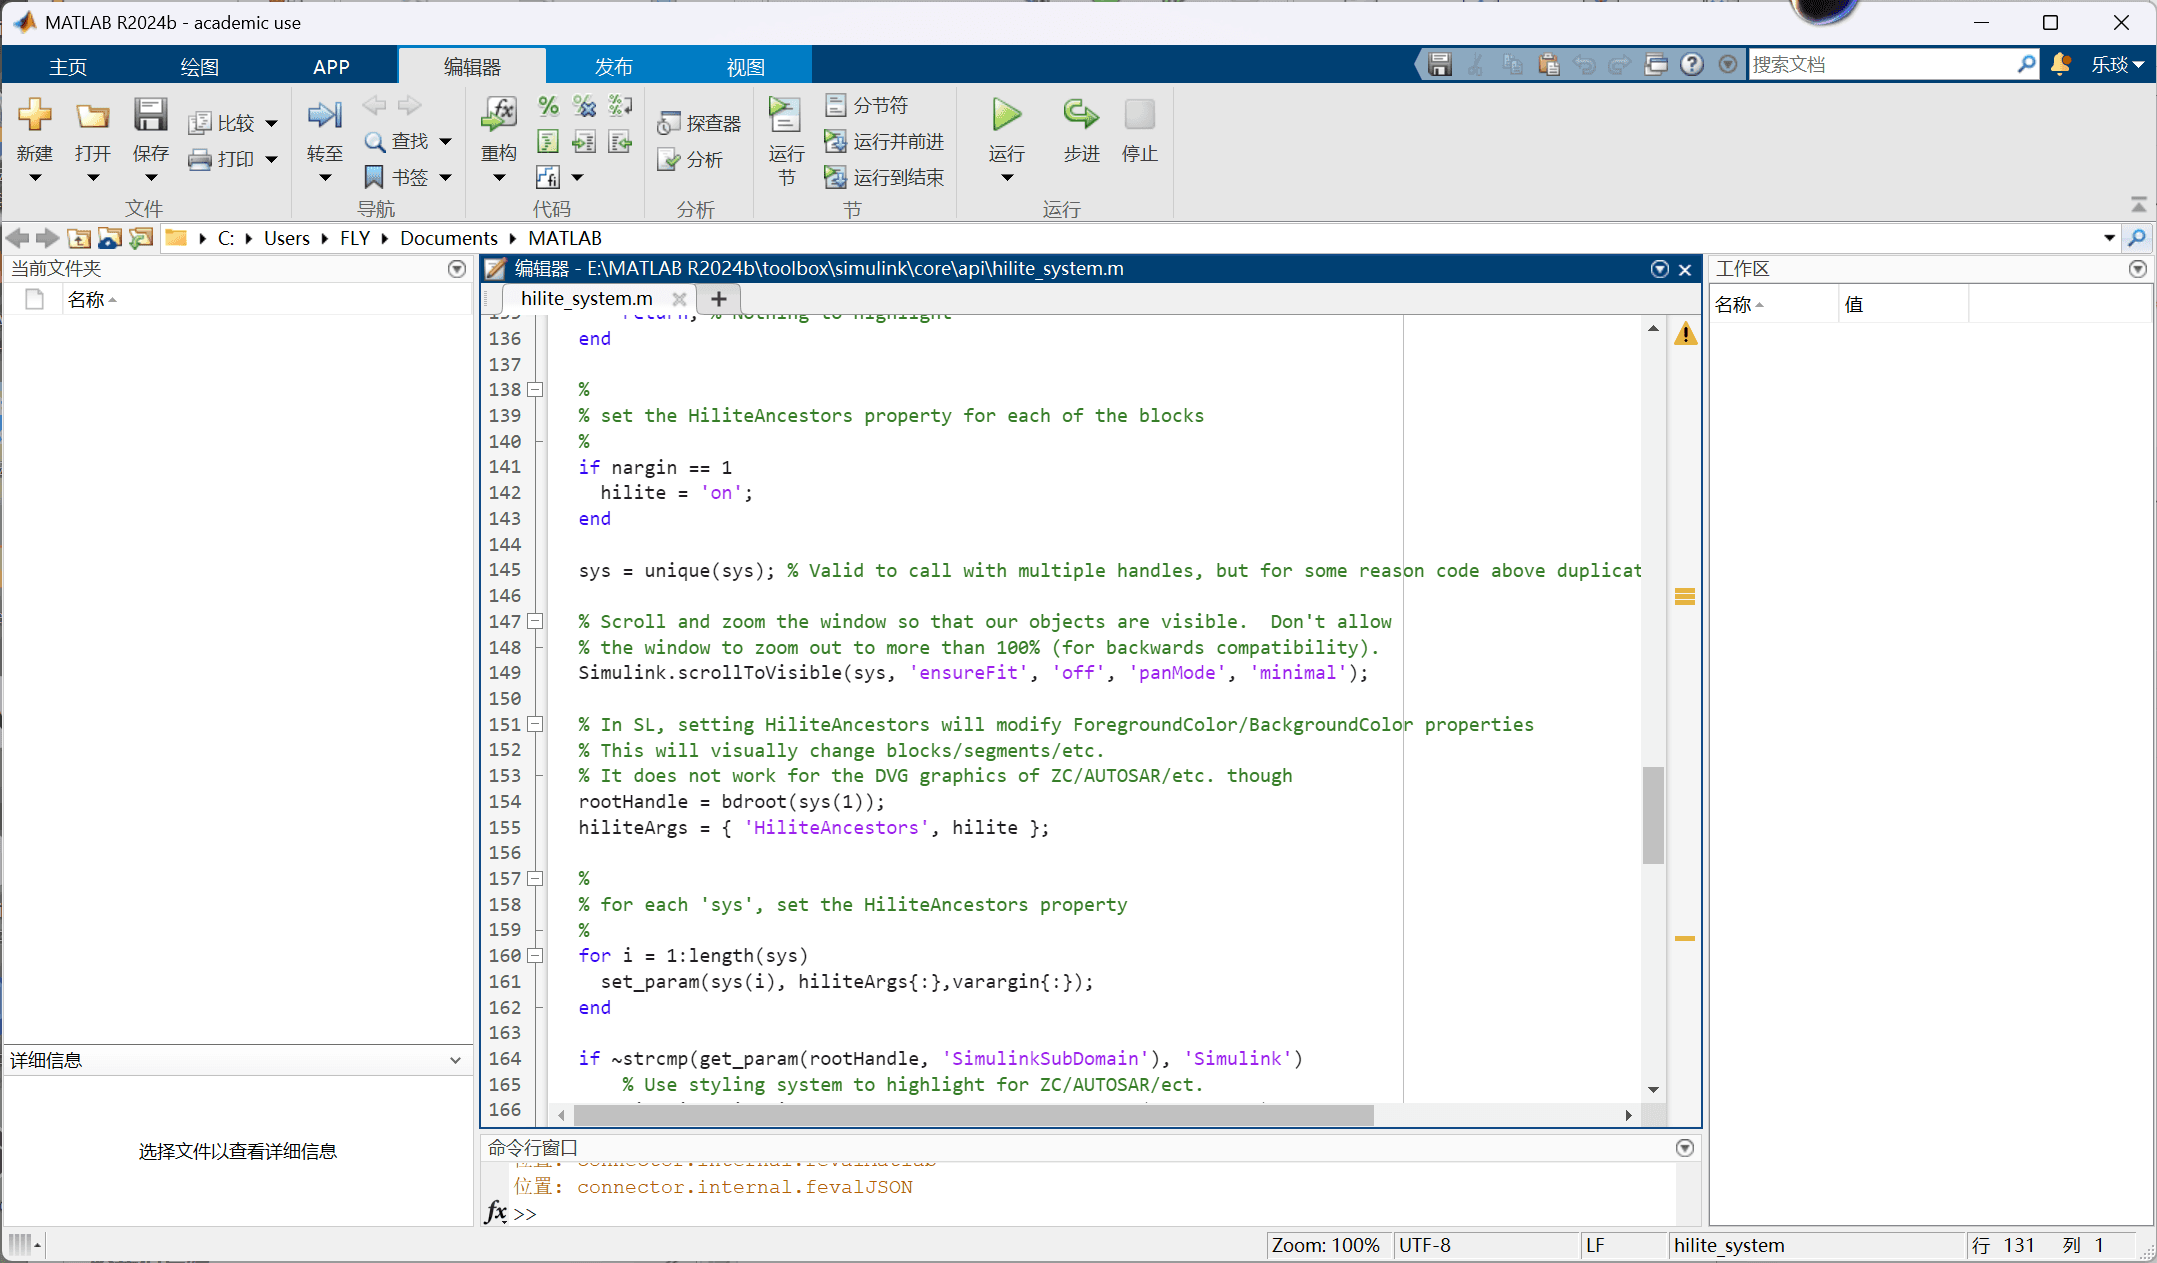Click the quick-access save icon in title toolbar
This screenshot has height=1263, width=2157.
(1440, 65)
